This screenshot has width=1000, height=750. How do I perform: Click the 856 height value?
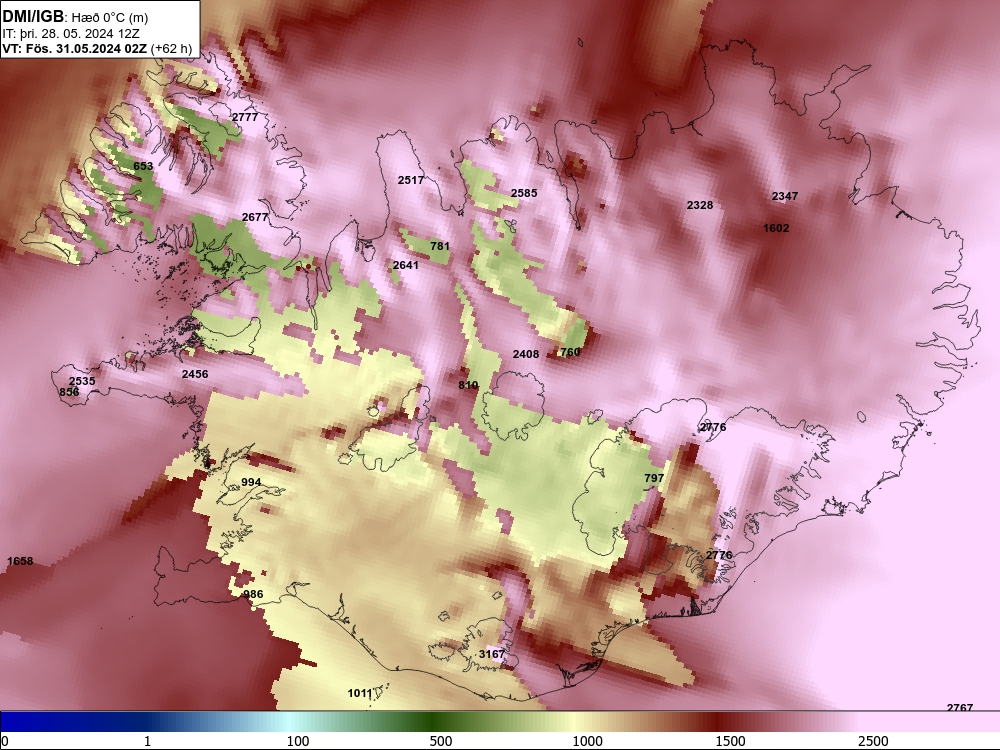tap(69, 392)
